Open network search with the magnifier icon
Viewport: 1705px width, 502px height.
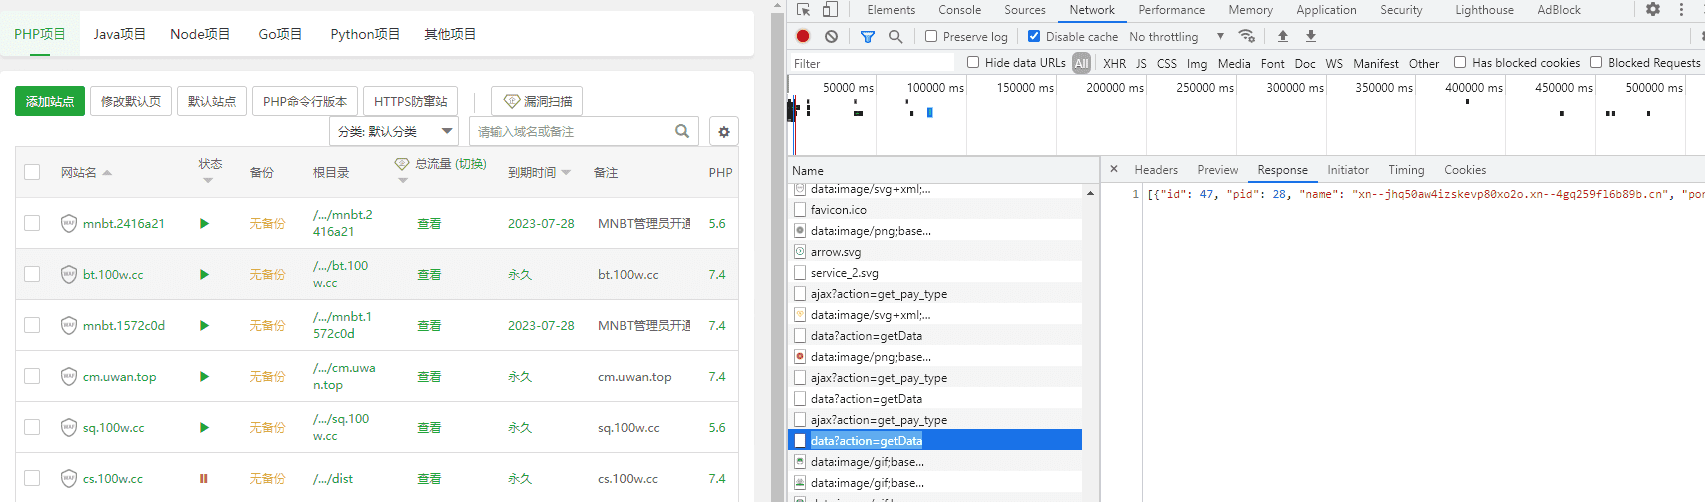pos(895,36)
